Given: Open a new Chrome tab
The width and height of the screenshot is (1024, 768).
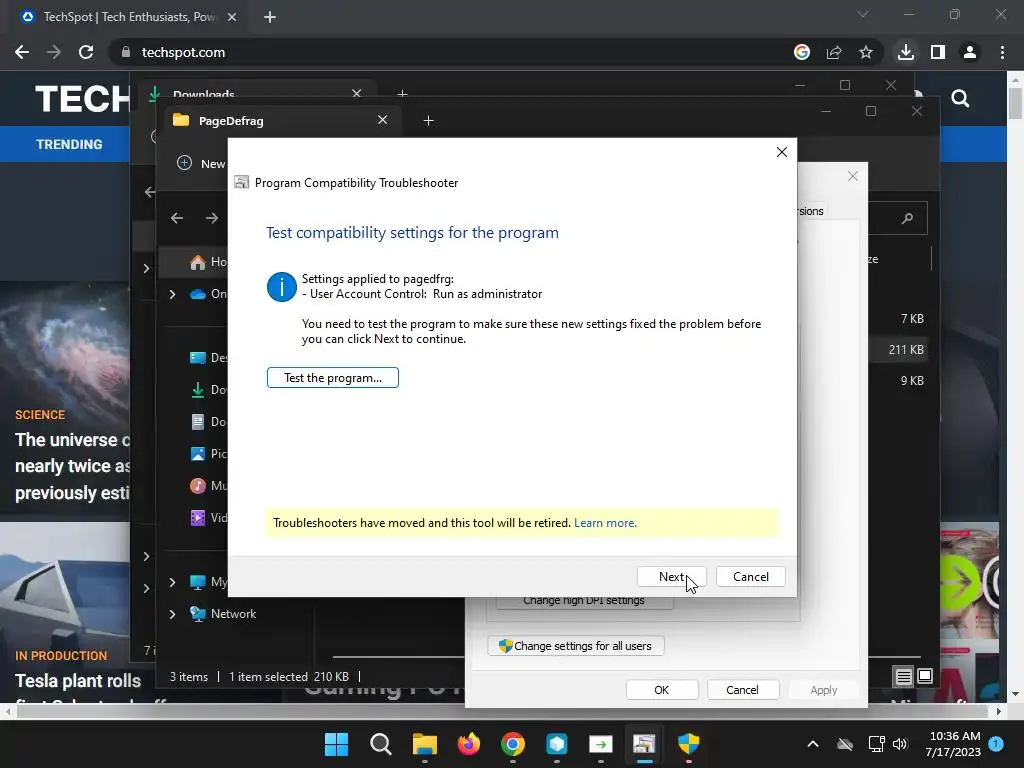Looking at the screenshot, I should (x=270, y=17).
